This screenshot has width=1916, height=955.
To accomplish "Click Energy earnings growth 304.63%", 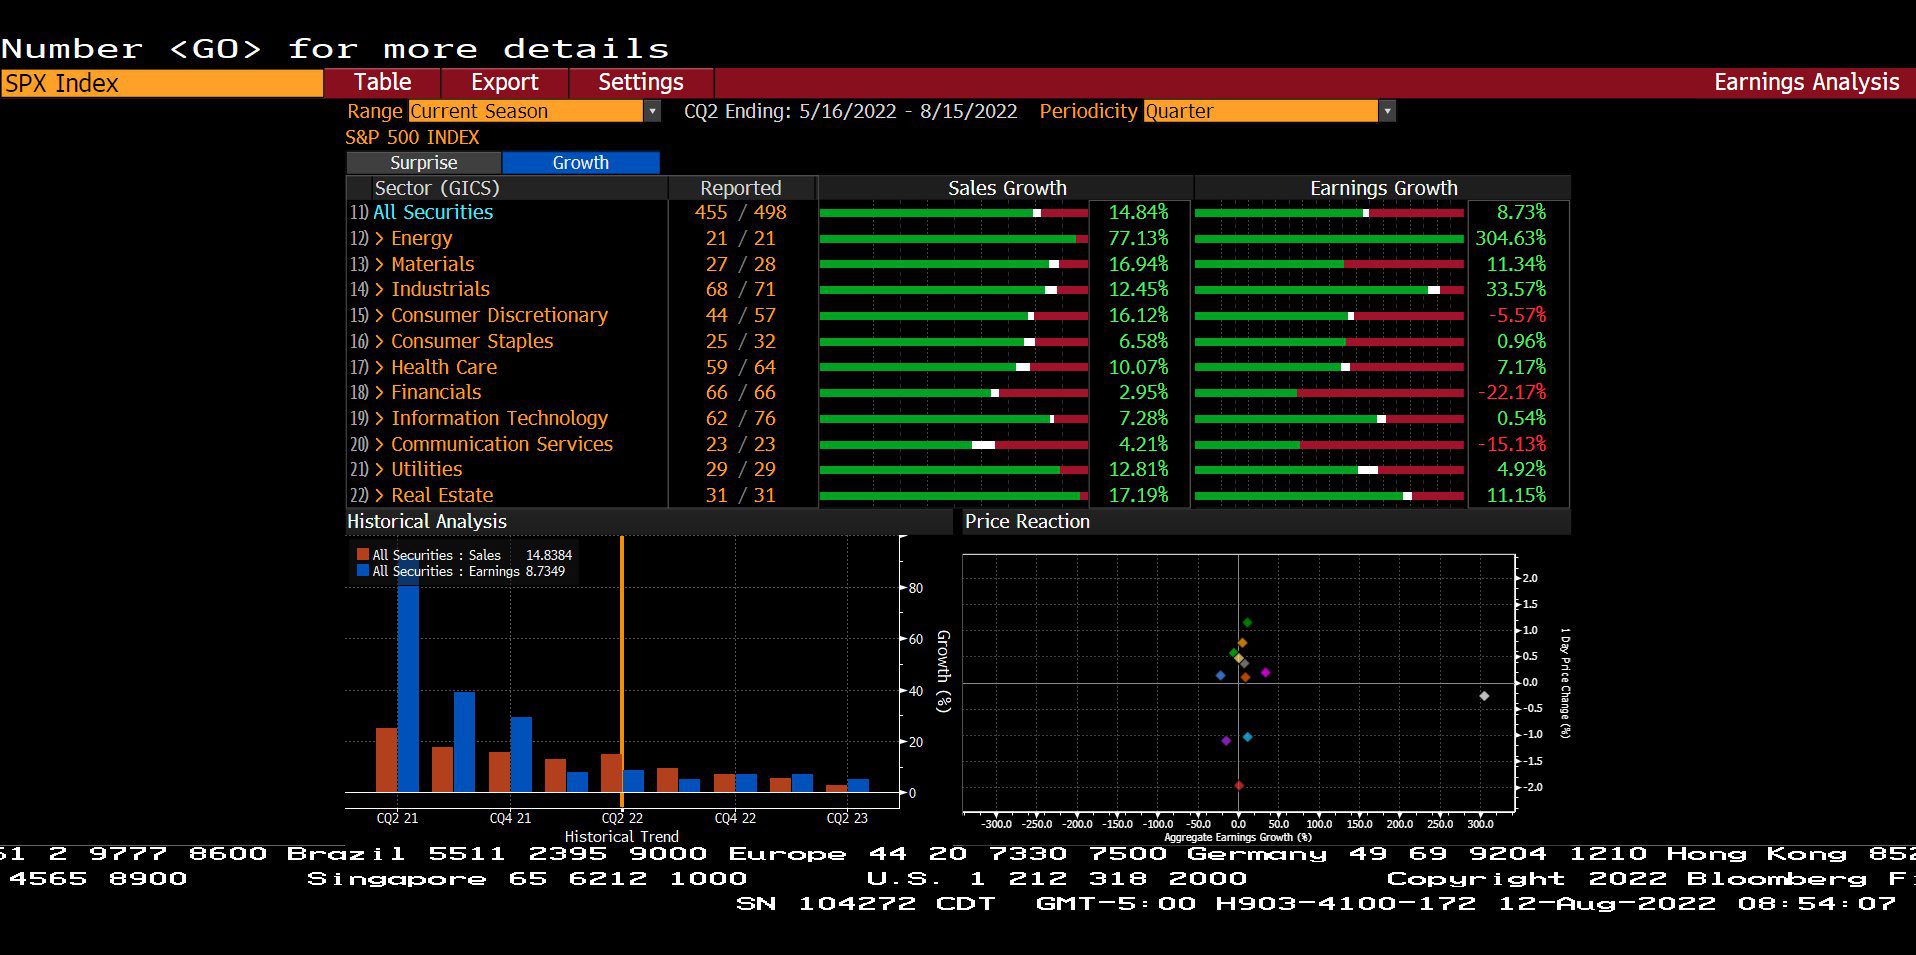I will 1510,238.
